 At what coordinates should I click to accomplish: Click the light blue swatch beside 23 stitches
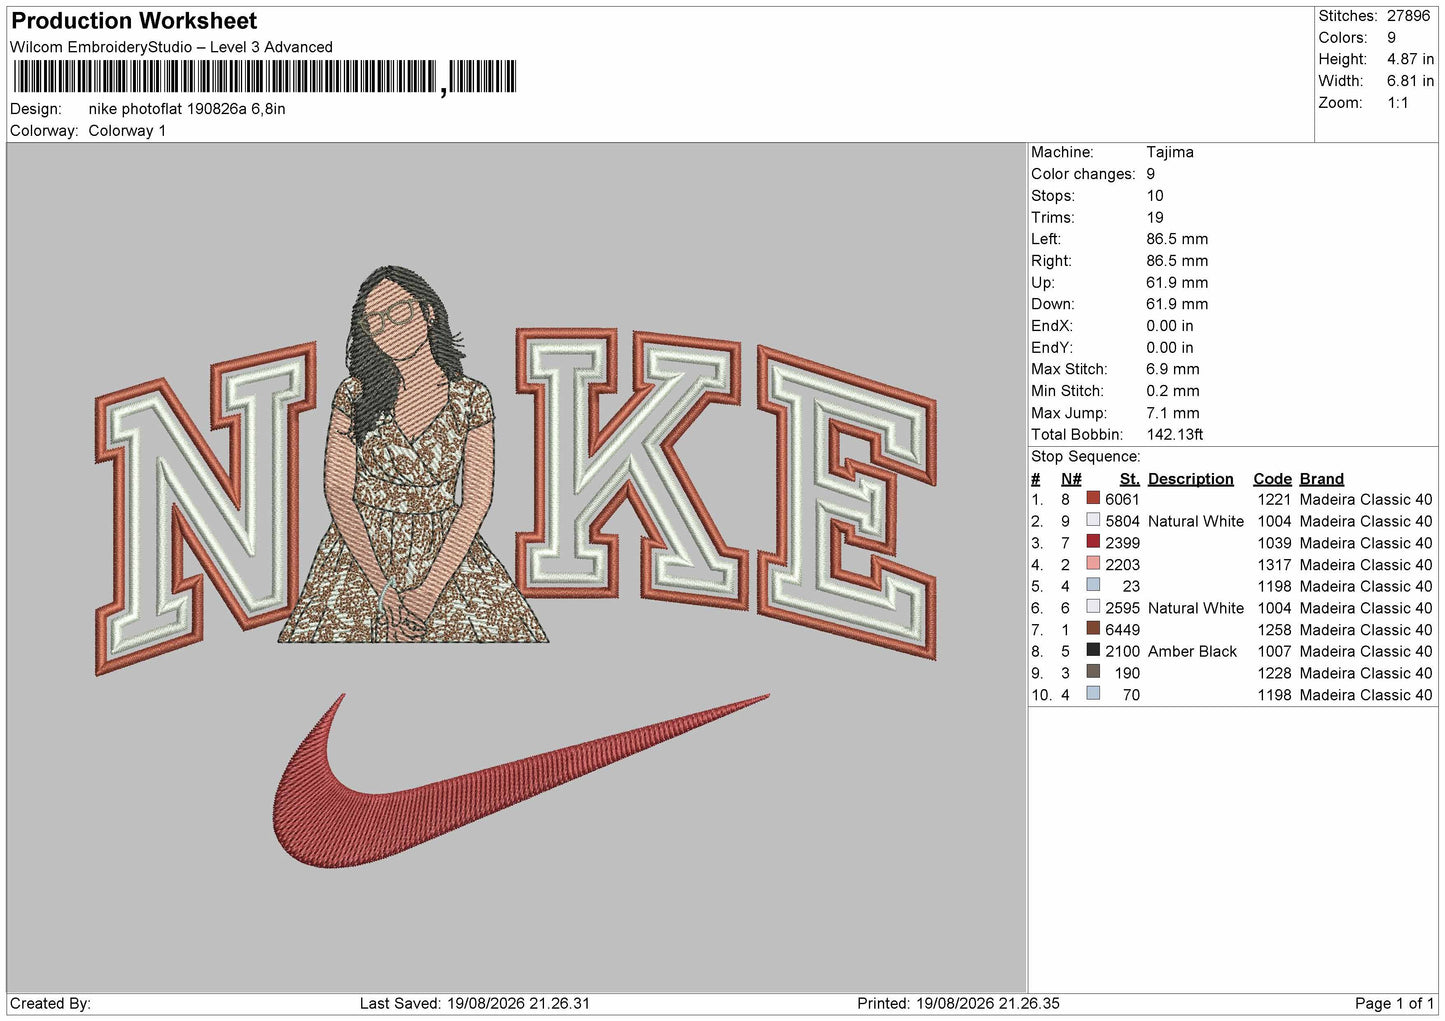[1093, 586]
